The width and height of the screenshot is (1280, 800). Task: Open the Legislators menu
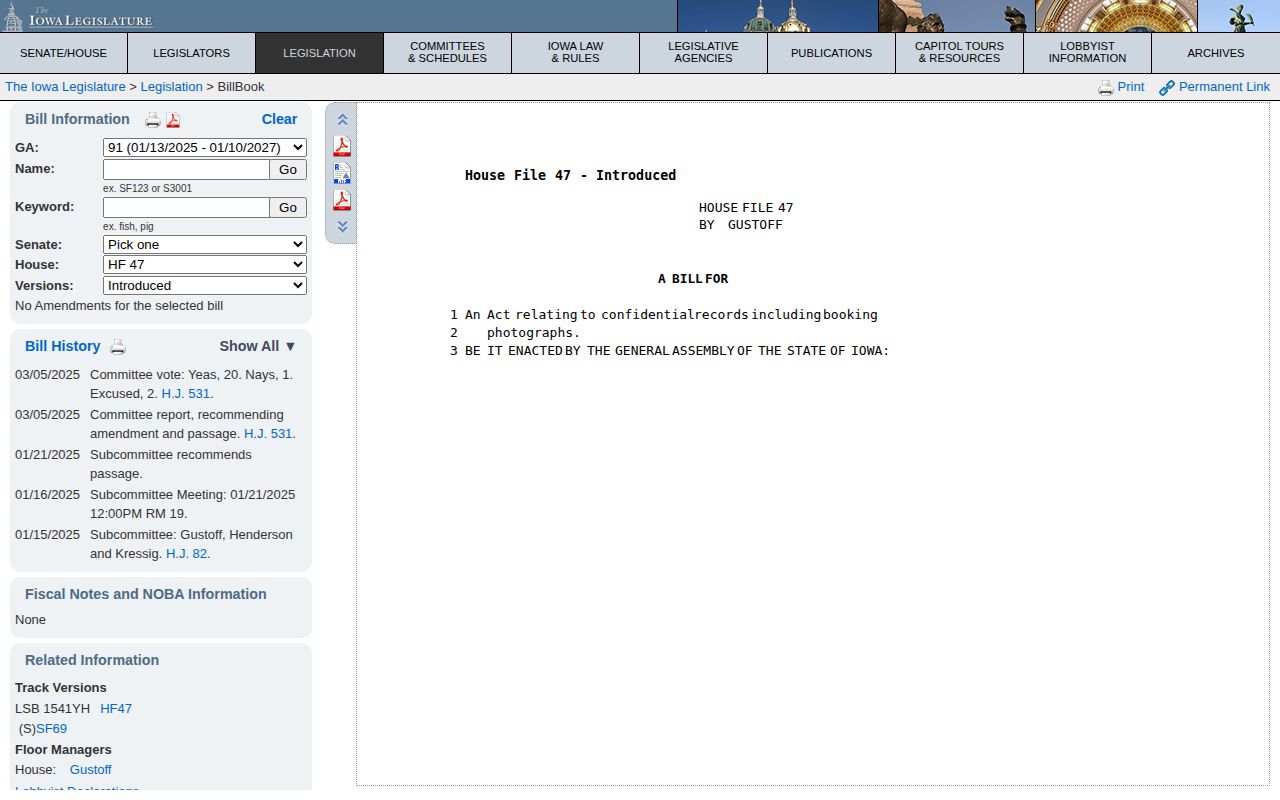[x=191, y=53]
